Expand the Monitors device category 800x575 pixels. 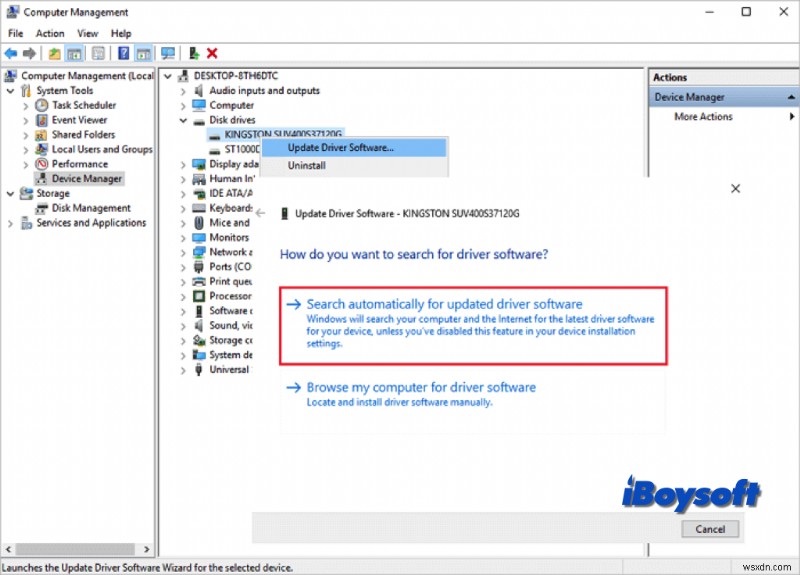coord(183,238)
